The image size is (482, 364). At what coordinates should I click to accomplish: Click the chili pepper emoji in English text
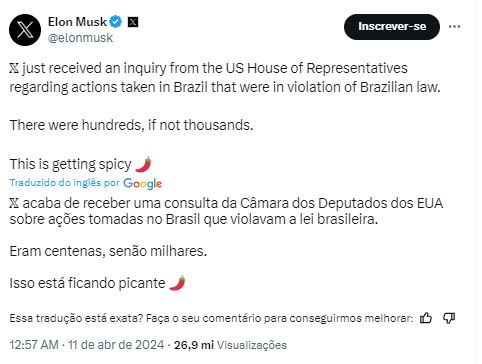coord(144,164)
